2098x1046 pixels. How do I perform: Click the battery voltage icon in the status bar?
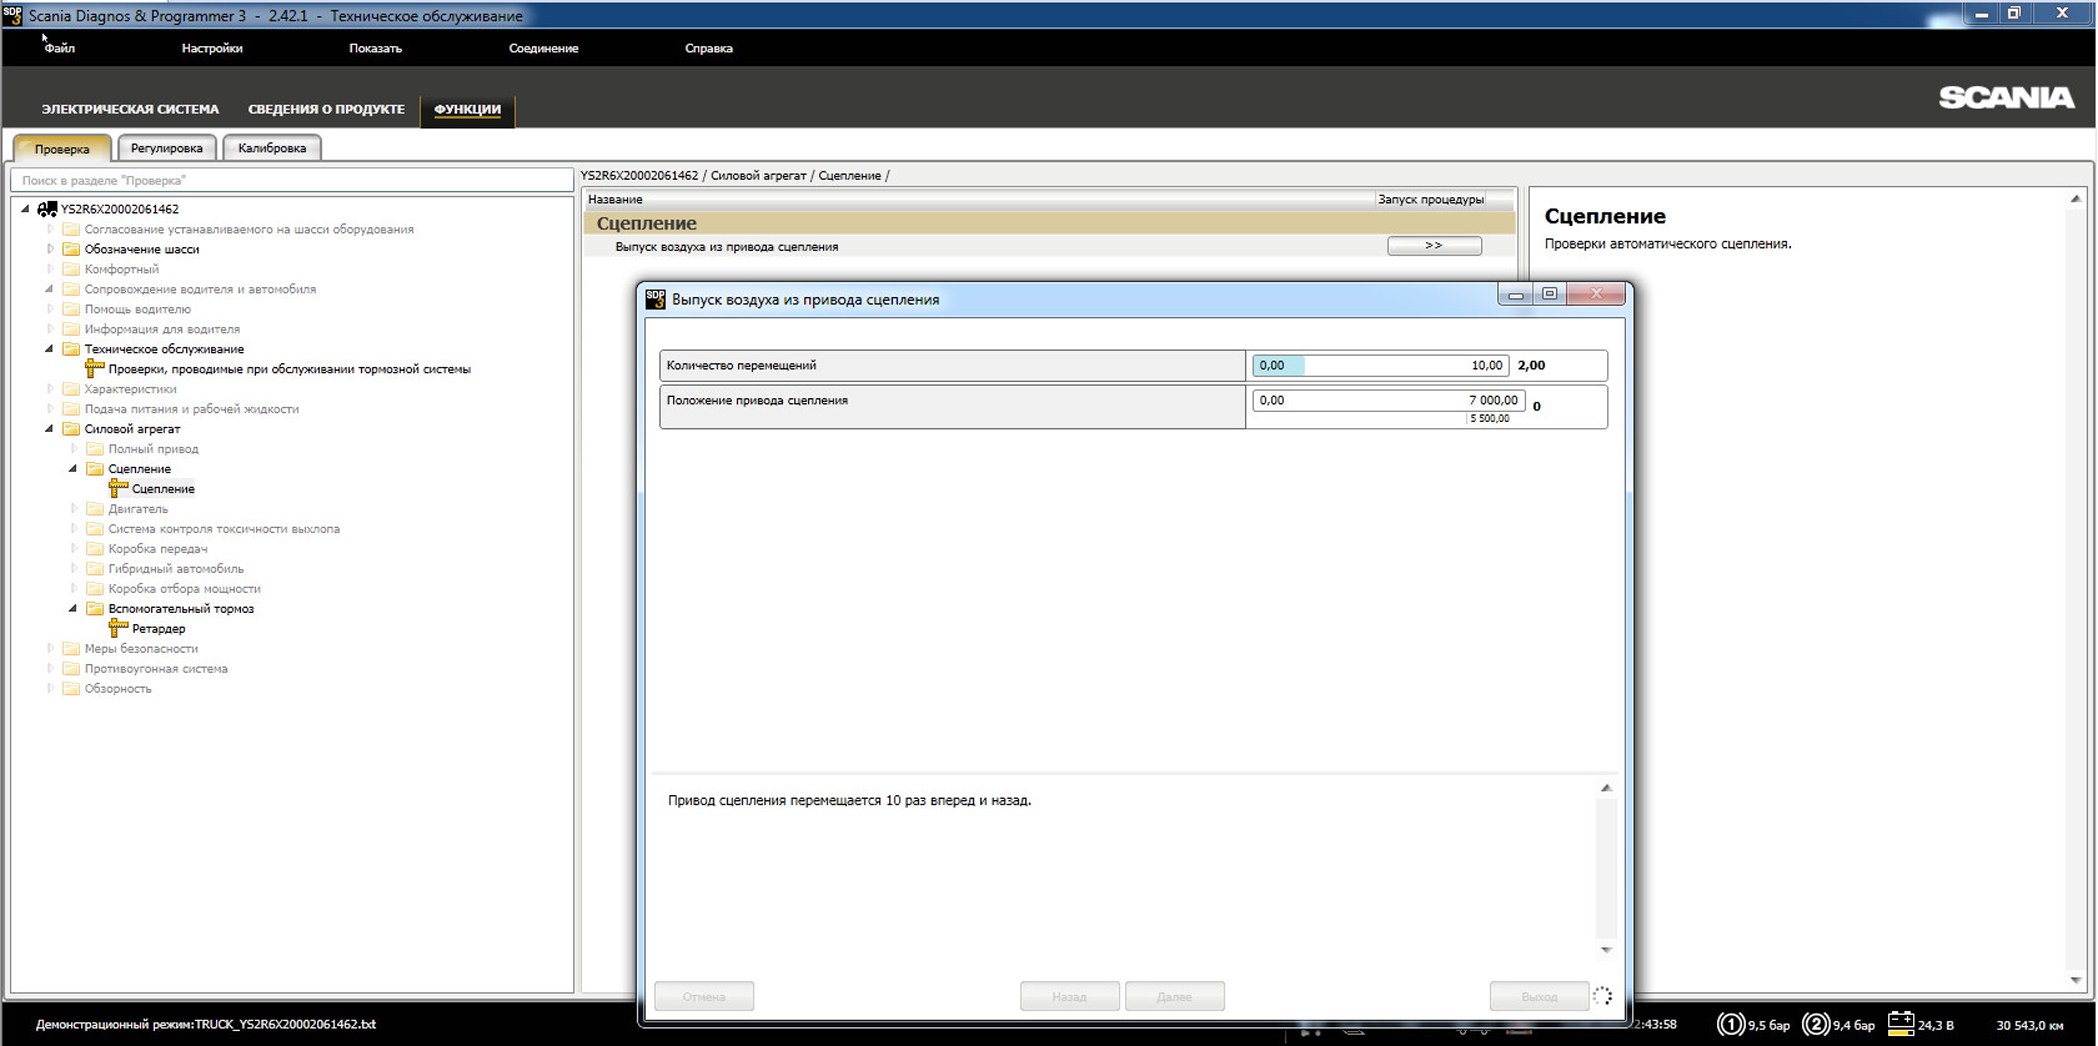pyautogui.click(x=1900, y=1024)
